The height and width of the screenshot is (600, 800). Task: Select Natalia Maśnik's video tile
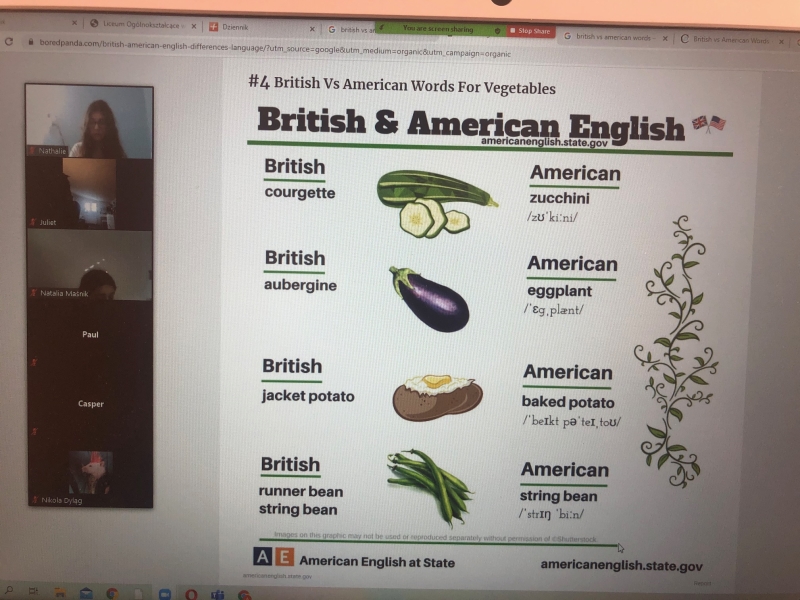(90, 264)
